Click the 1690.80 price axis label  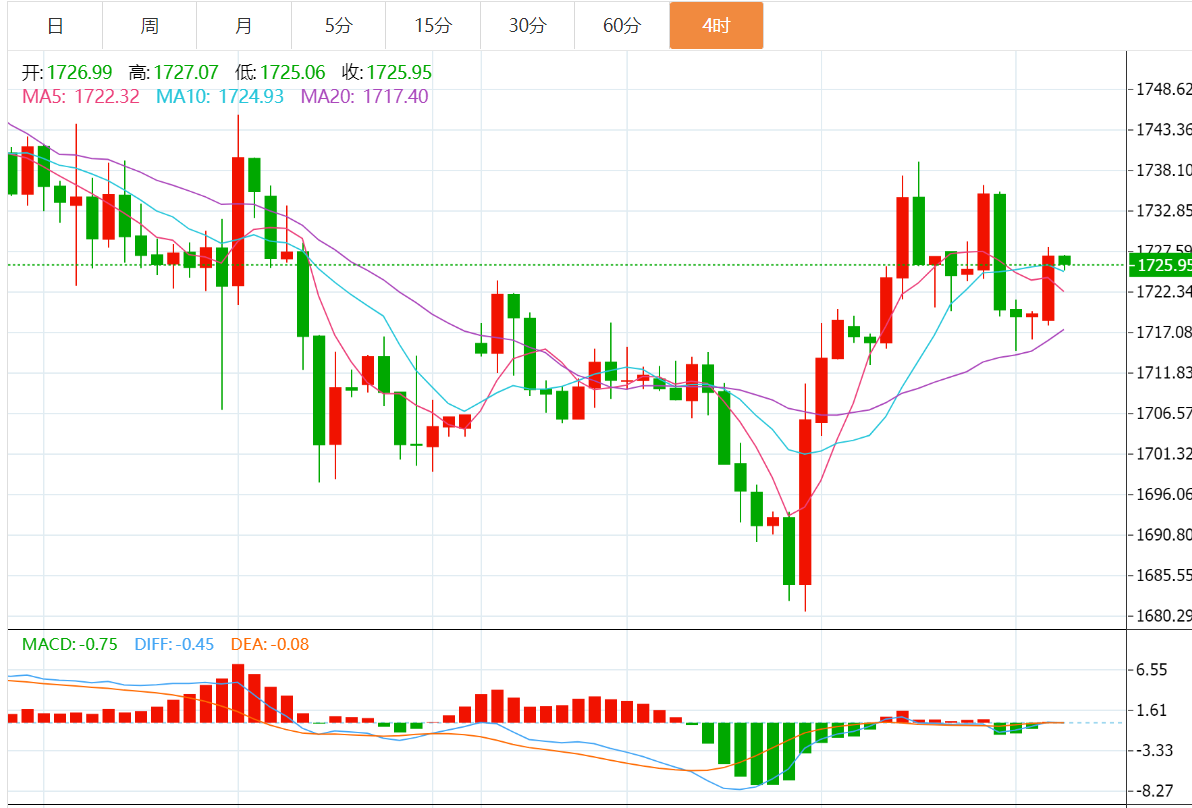tap(1163, 535)
